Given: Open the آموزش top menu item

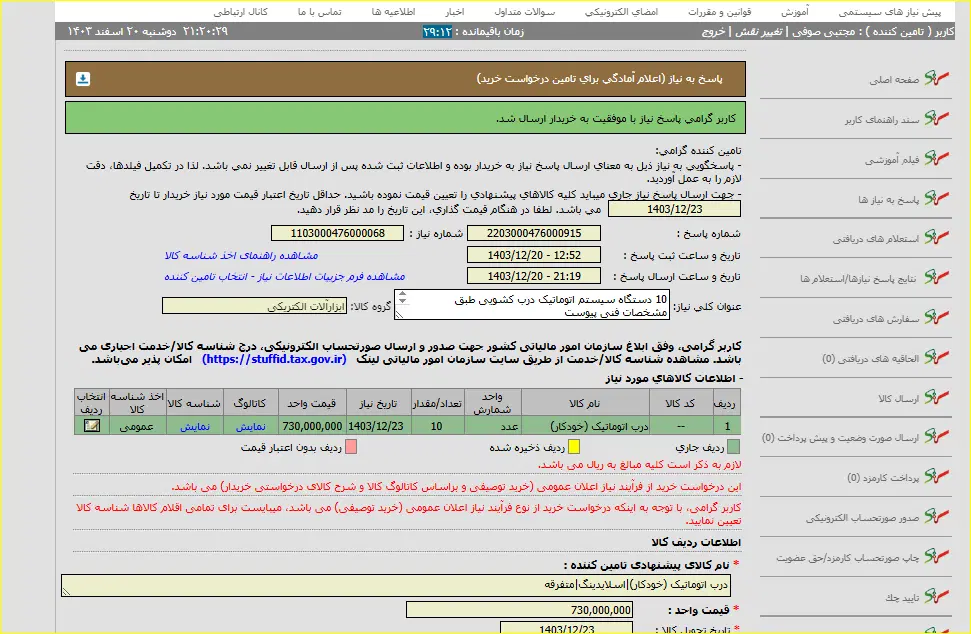Looking at the screenshot, I should click(795, 12).
